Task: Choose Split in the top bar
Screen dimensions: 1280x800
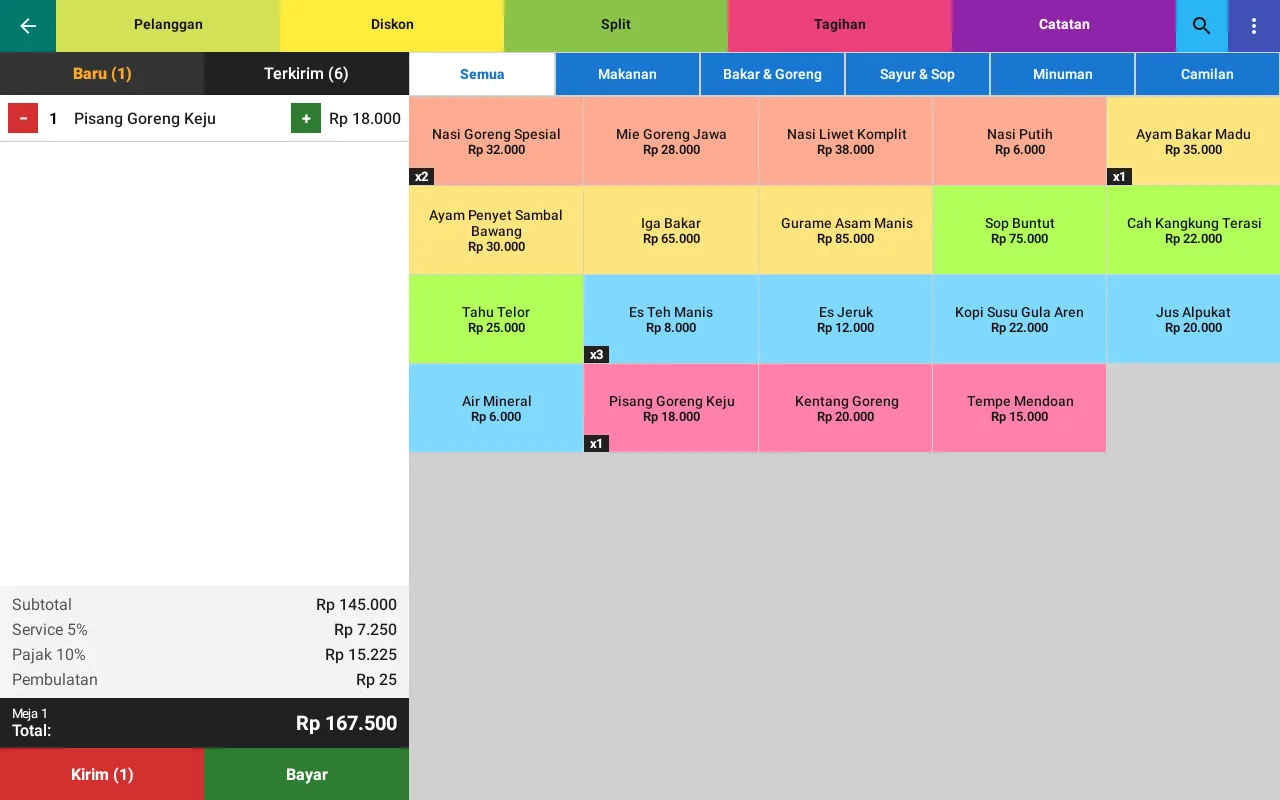Action: (x=616, y=26)
